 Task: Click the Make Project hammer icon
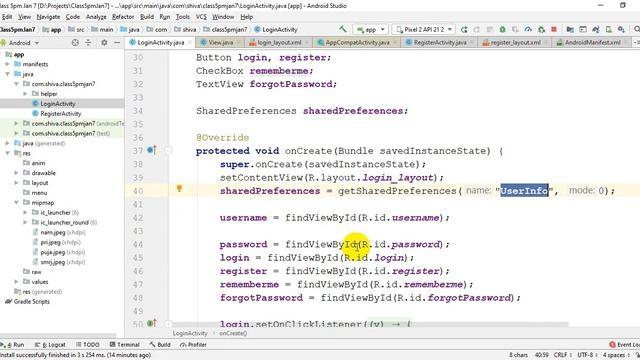pos(342,29)
